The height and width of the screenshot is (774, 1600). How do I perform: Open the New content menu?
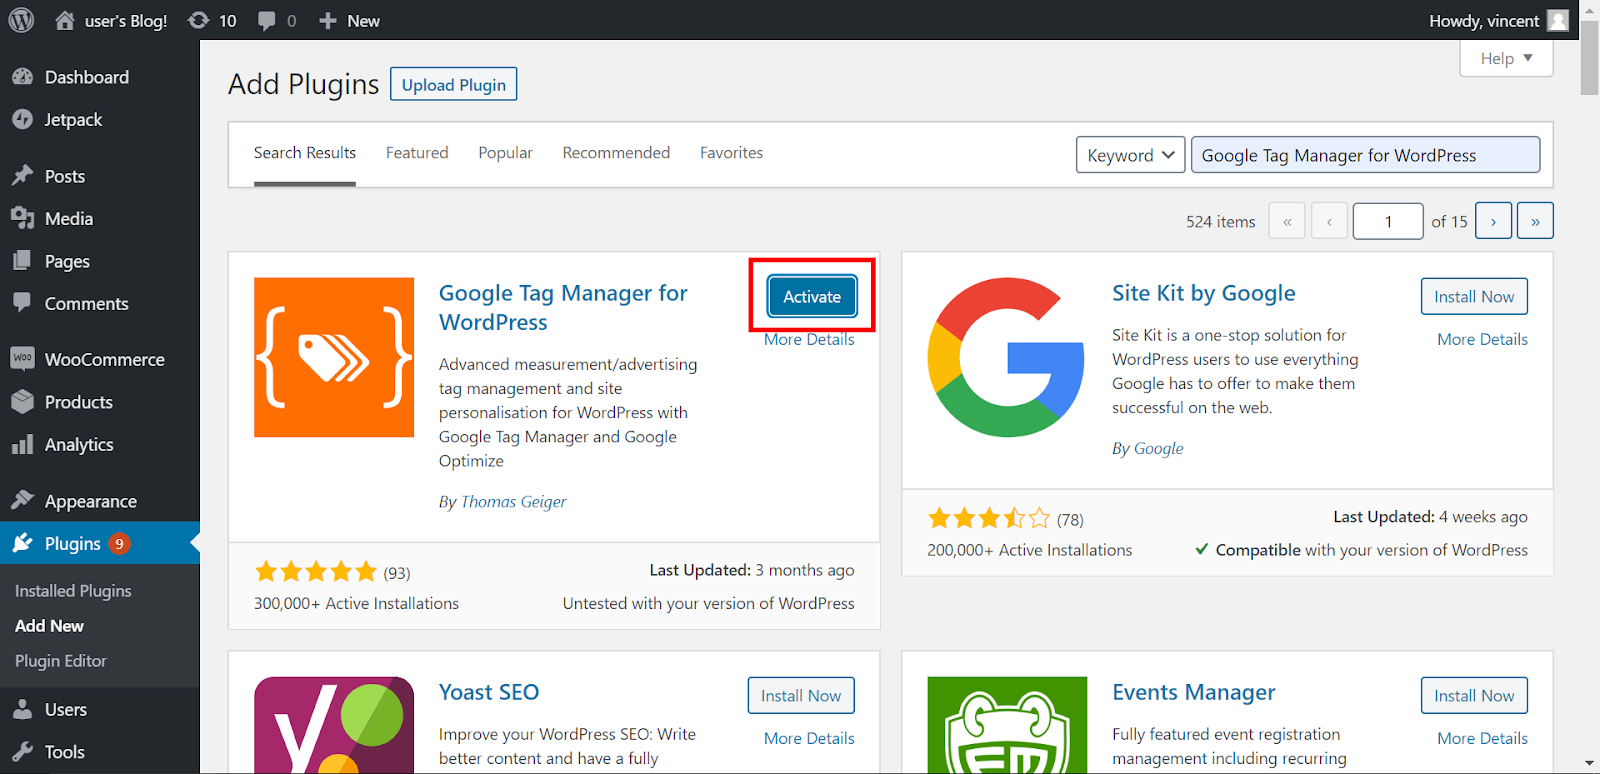pyautogui.click(x=349, y=20)
